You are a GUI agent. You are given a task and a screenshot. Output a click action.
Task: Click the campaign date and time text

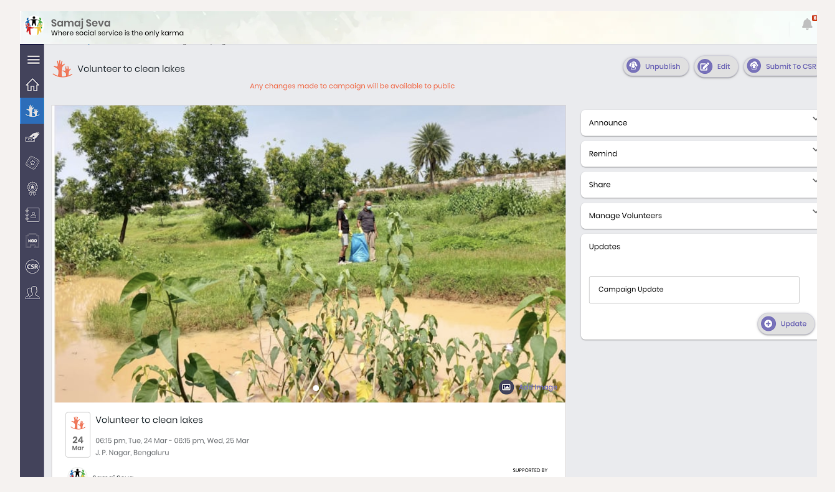pos(172,441)
